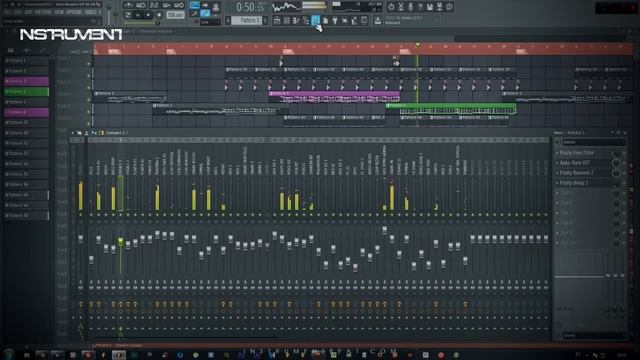Open the Line snap dropdown
The height and width of the screenshot is (360, 640).
[x=211, y=22]
